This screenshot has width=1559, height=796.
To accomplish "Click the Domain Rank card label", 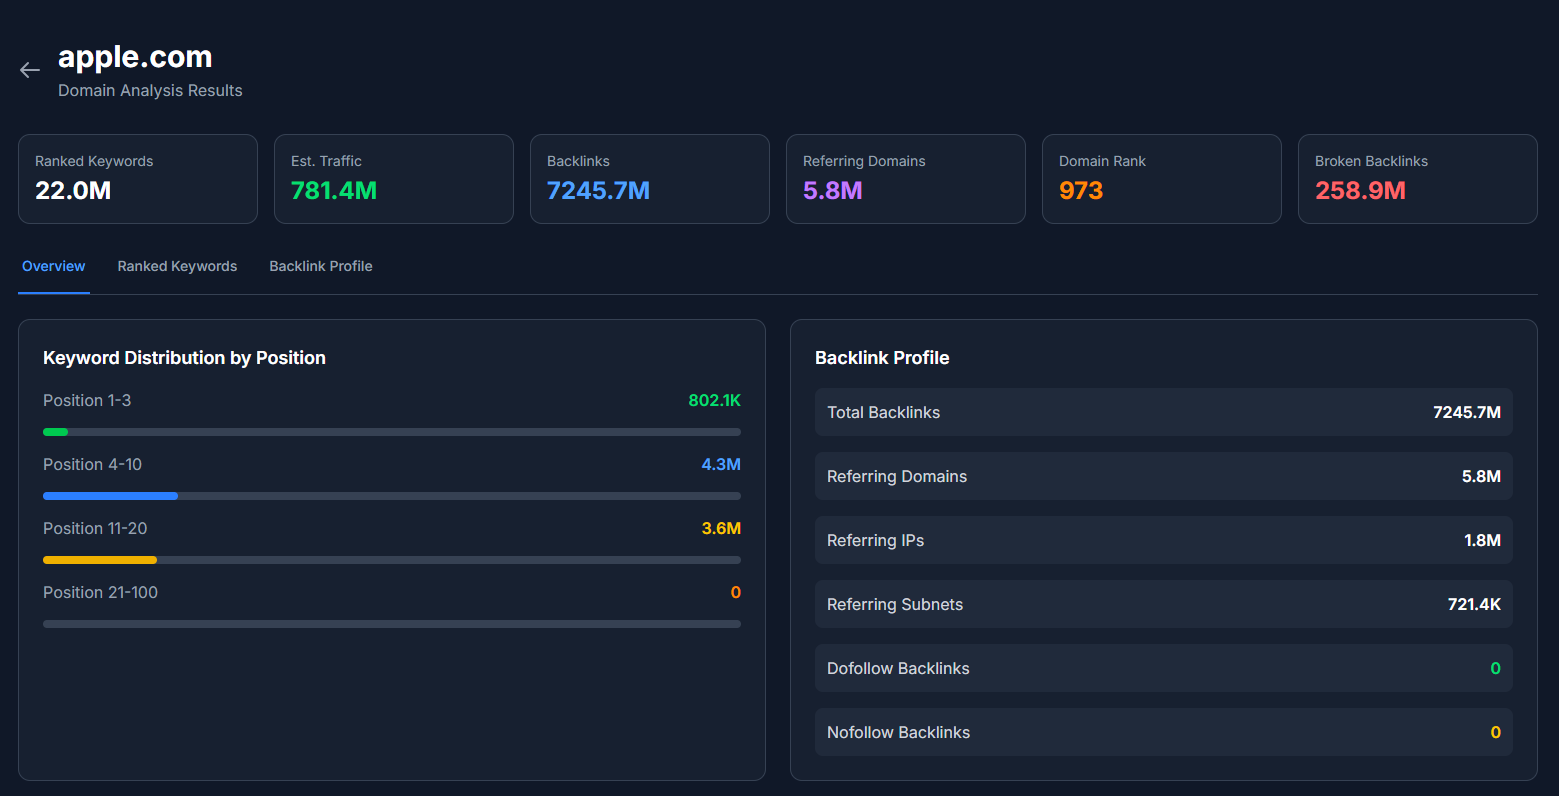I will (1102, 161).
